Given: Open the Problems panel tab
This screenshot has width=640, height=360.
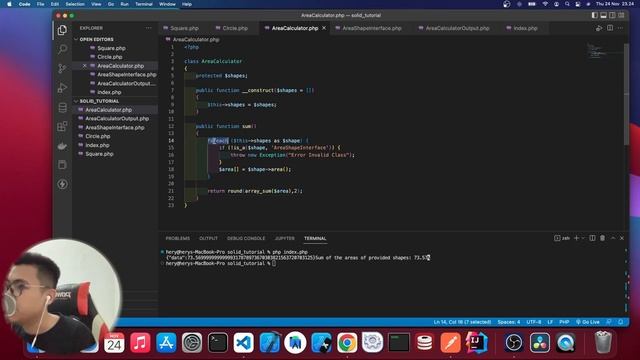Looking at the screenshot, I should click(x=178, y=238).
